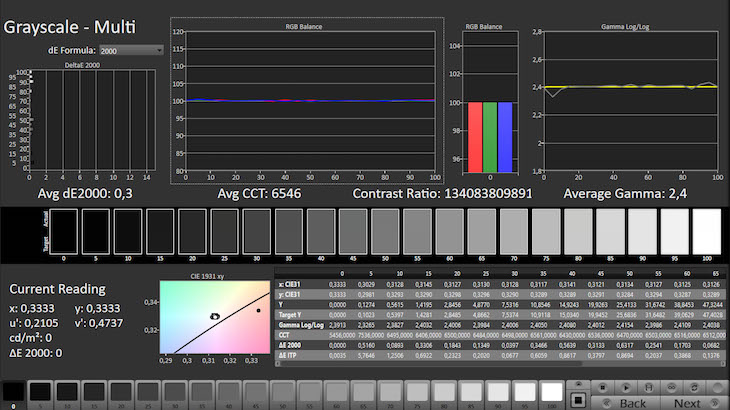Click the stop measurement icon in bottom toolbar
Screen dimensions: 730x410
(603, 387)
